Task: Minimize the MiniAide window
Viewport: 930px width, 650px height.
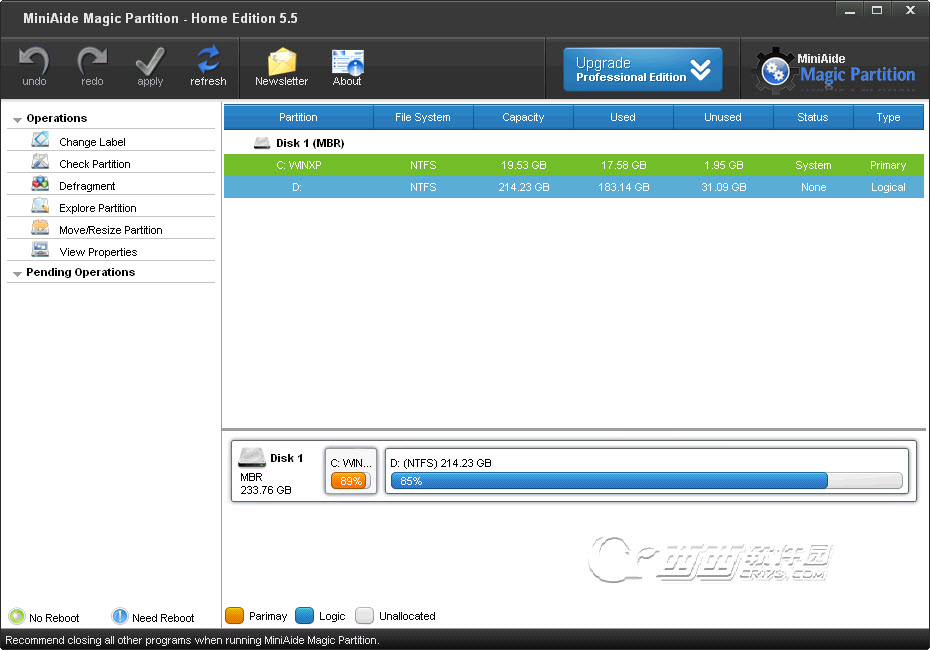Action: [x=849, y=9]
